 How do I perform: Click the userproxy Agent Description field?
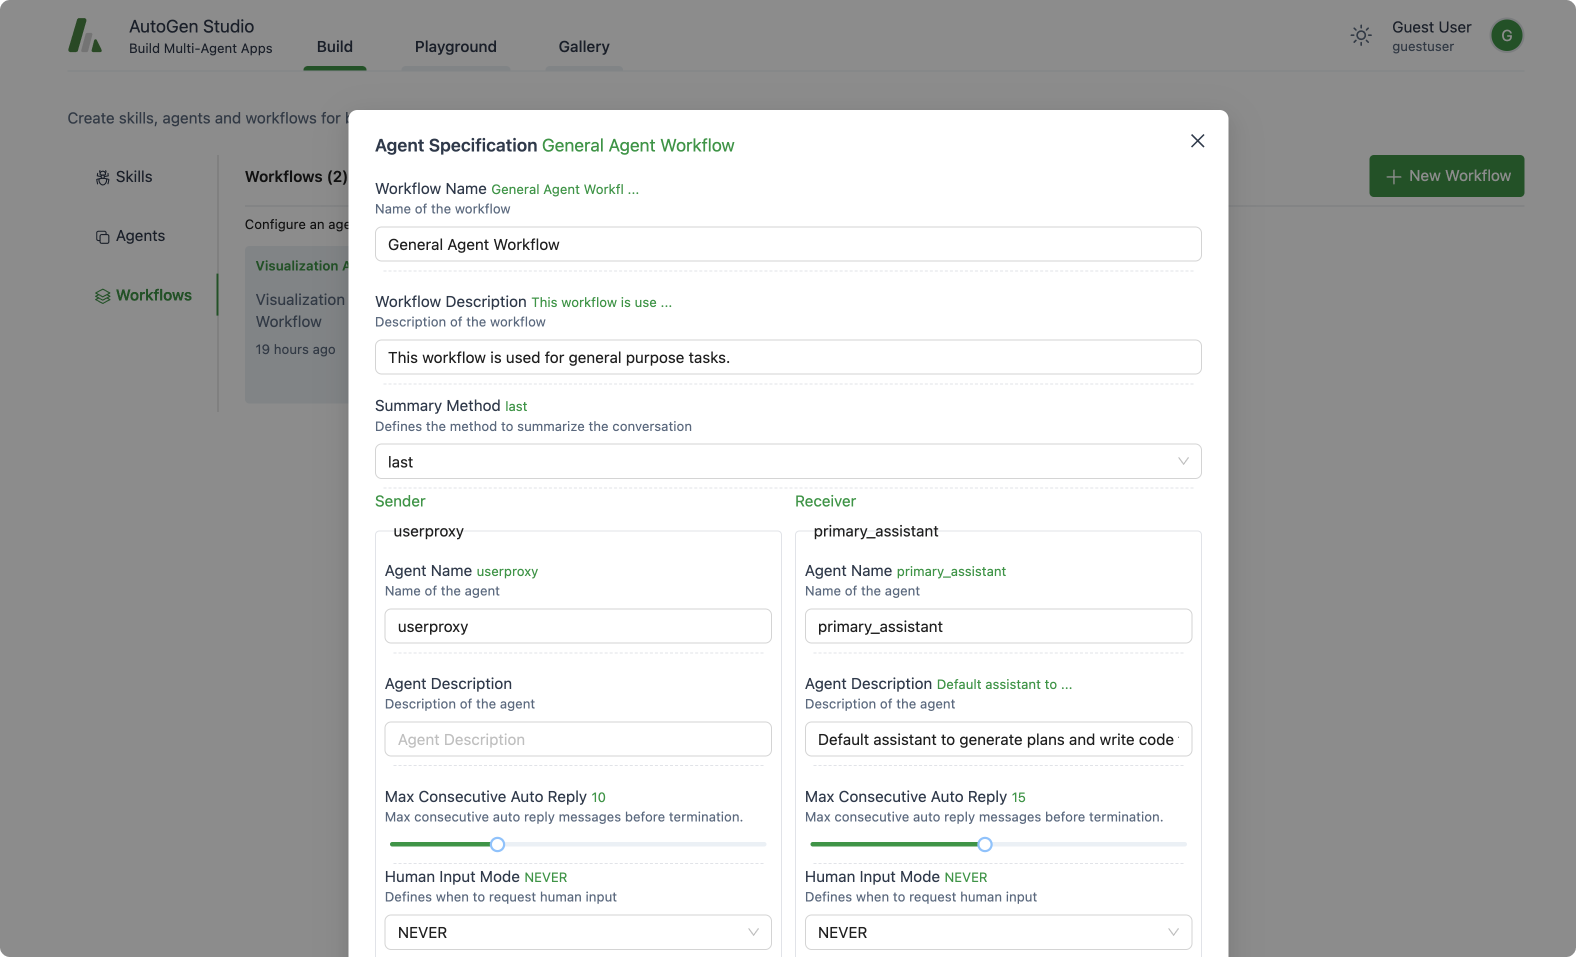coord(577,740)
